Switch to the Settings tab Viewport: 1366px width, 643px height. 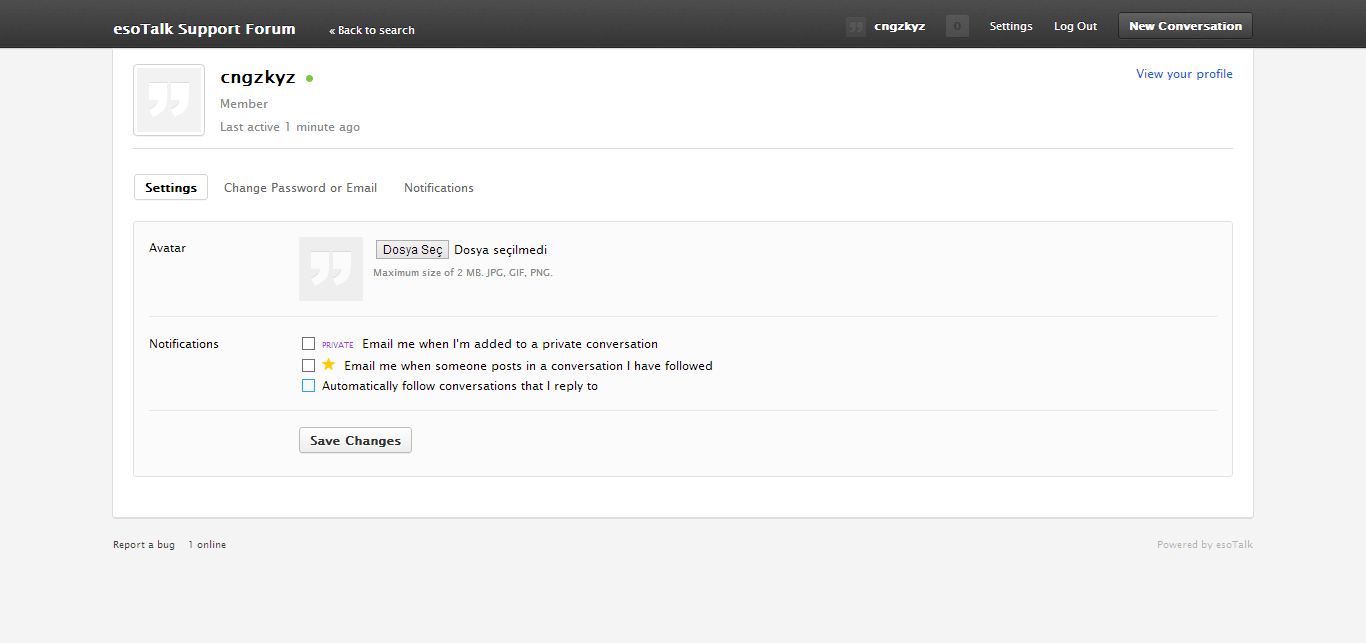[x=171, y=188]
